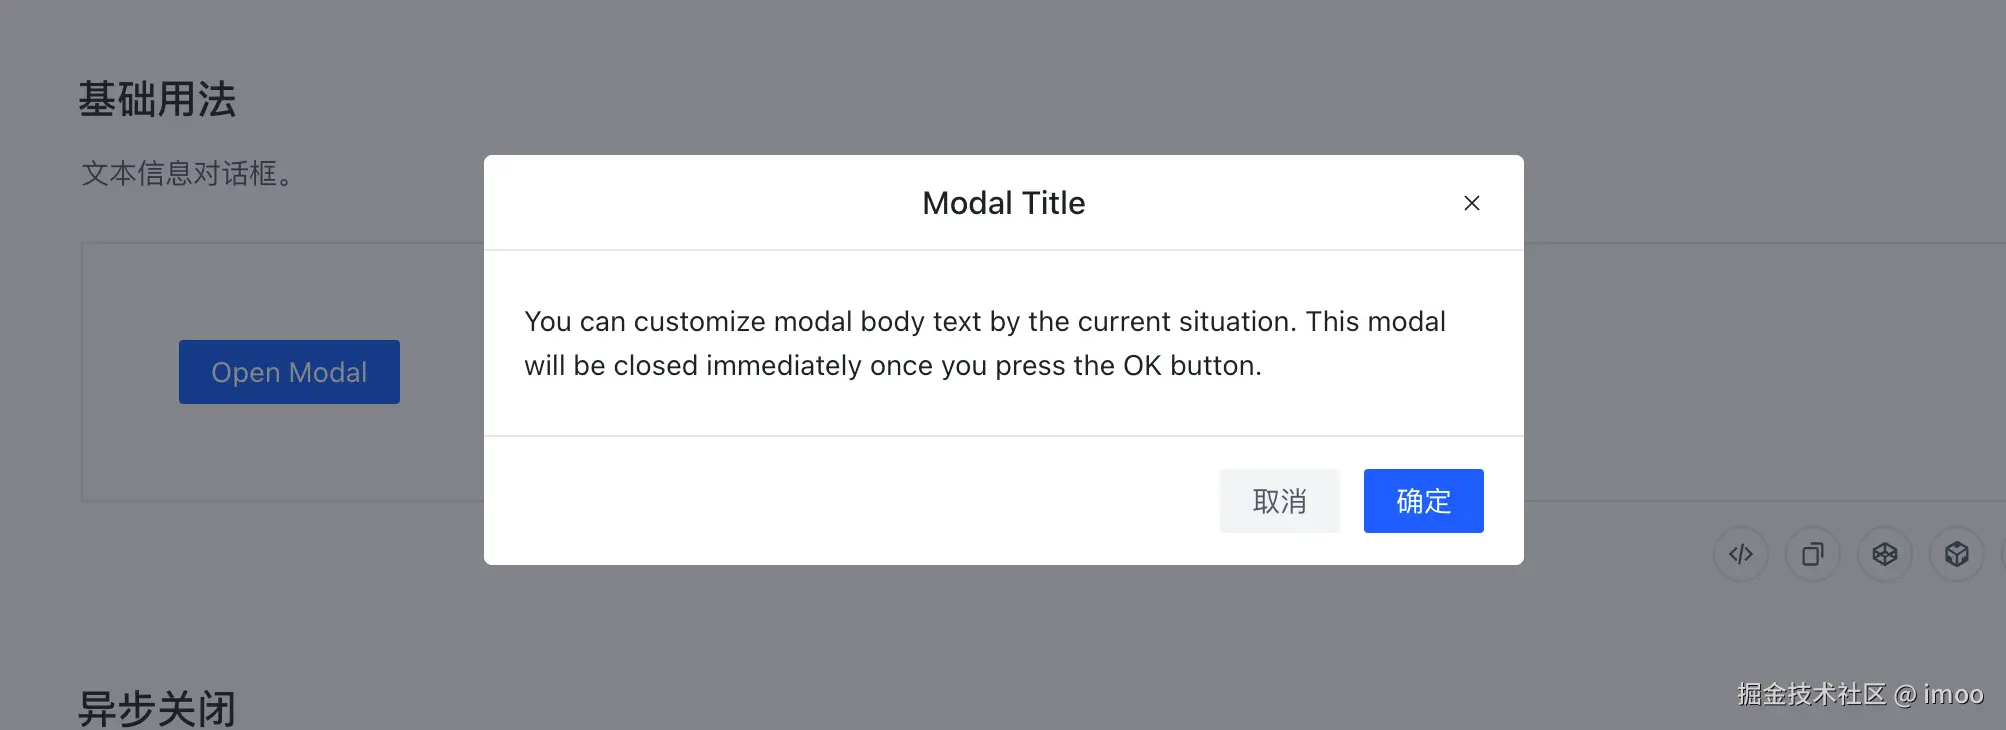Close the modal with the X icon

coord(1471,203)
